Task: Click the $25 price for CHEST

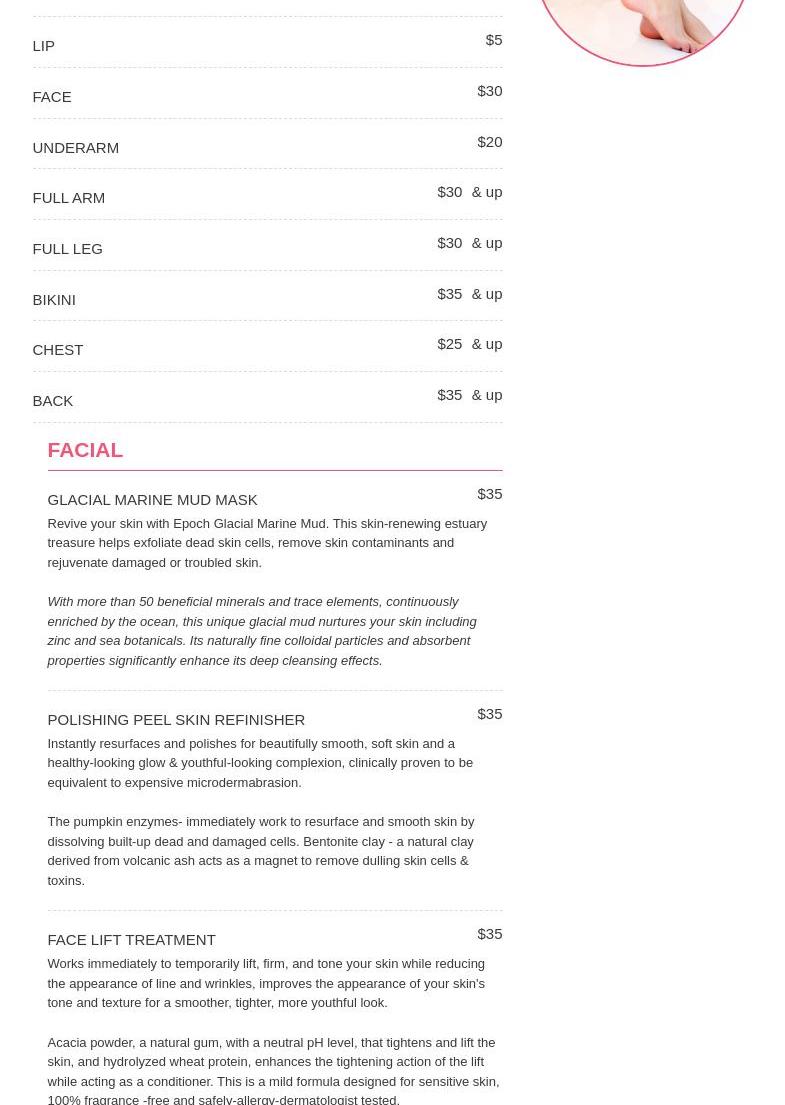Action: click(449, 344)
